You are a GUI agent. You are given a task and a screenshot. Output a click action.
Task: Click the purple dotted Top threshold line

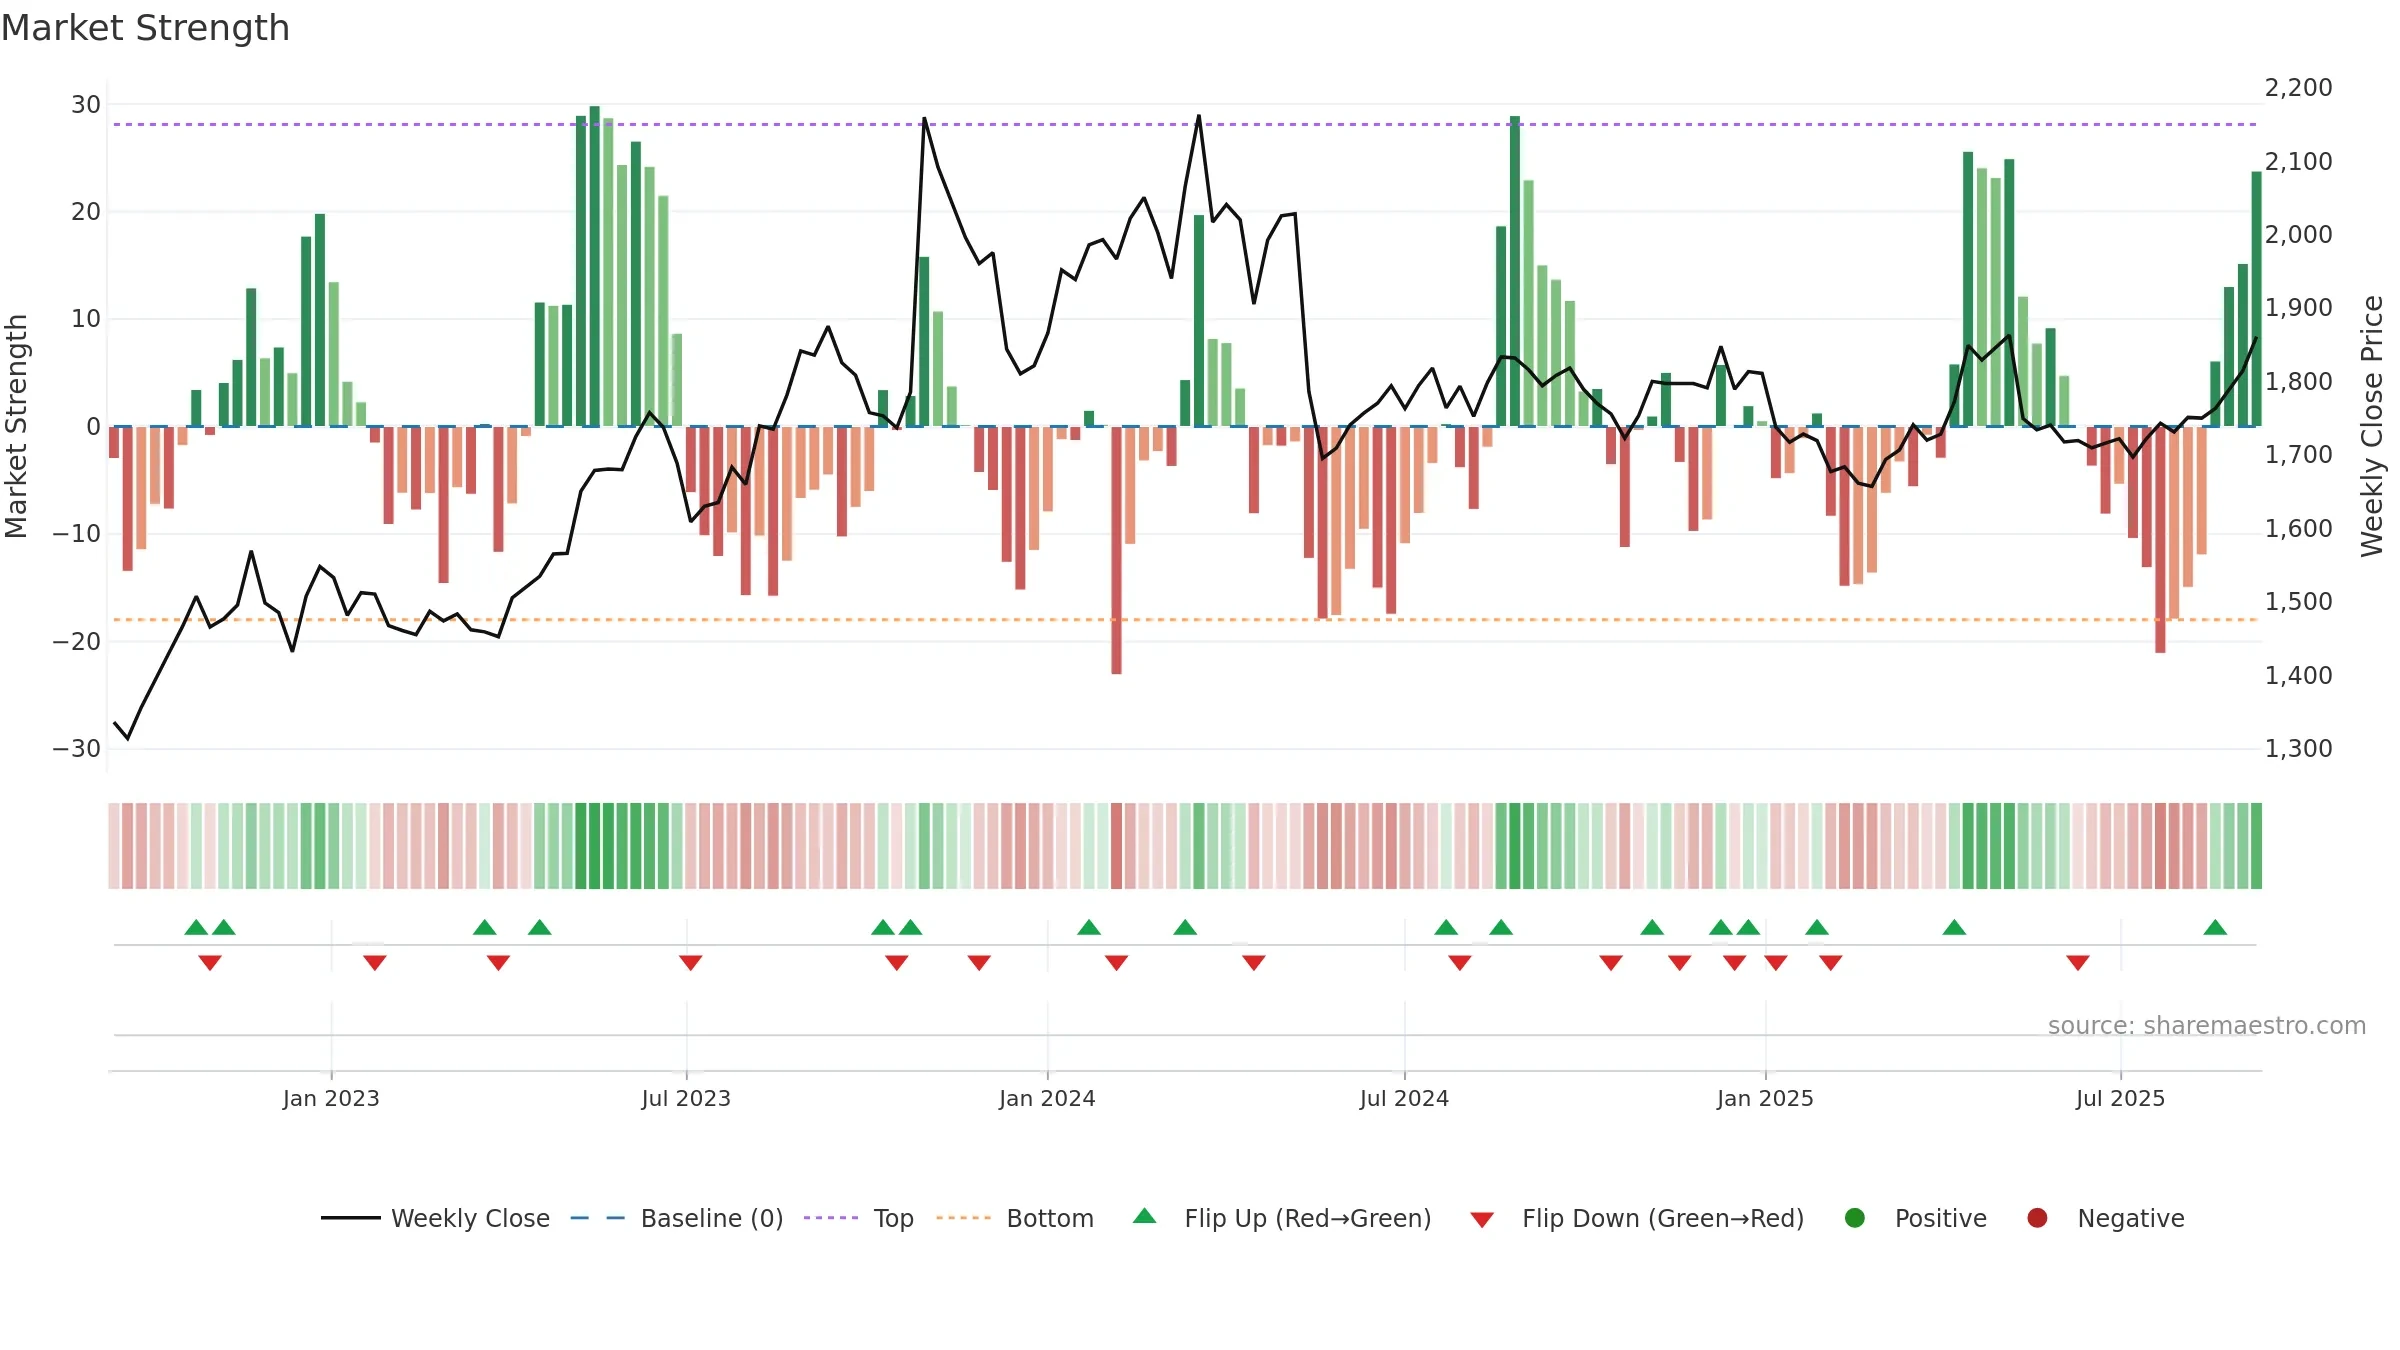click(x=1185, y=125)
